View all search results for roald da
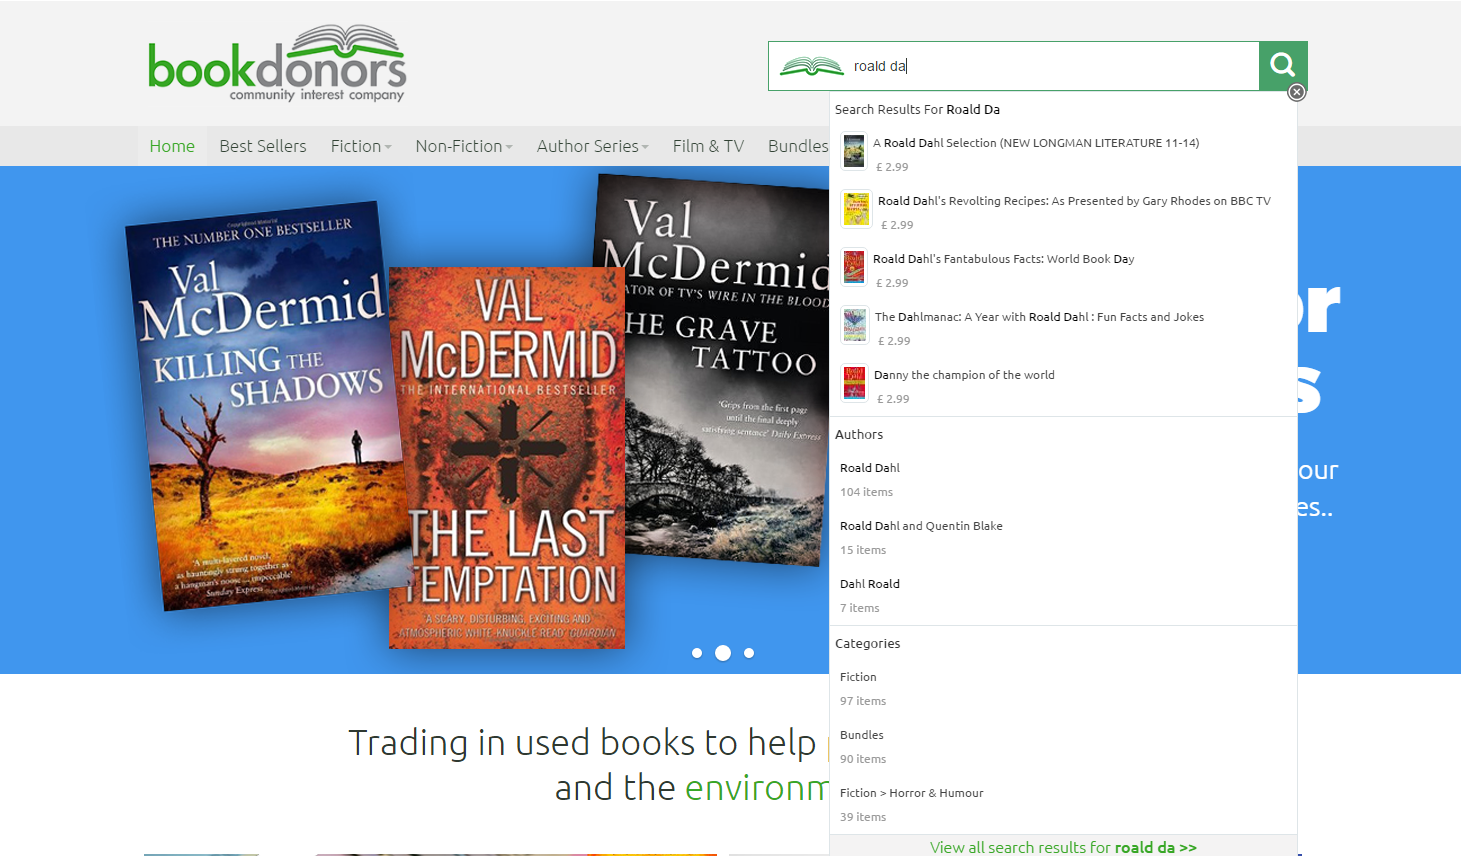Image resolution: width=1461 pixels, height=856 pixels. point(1063,847)
